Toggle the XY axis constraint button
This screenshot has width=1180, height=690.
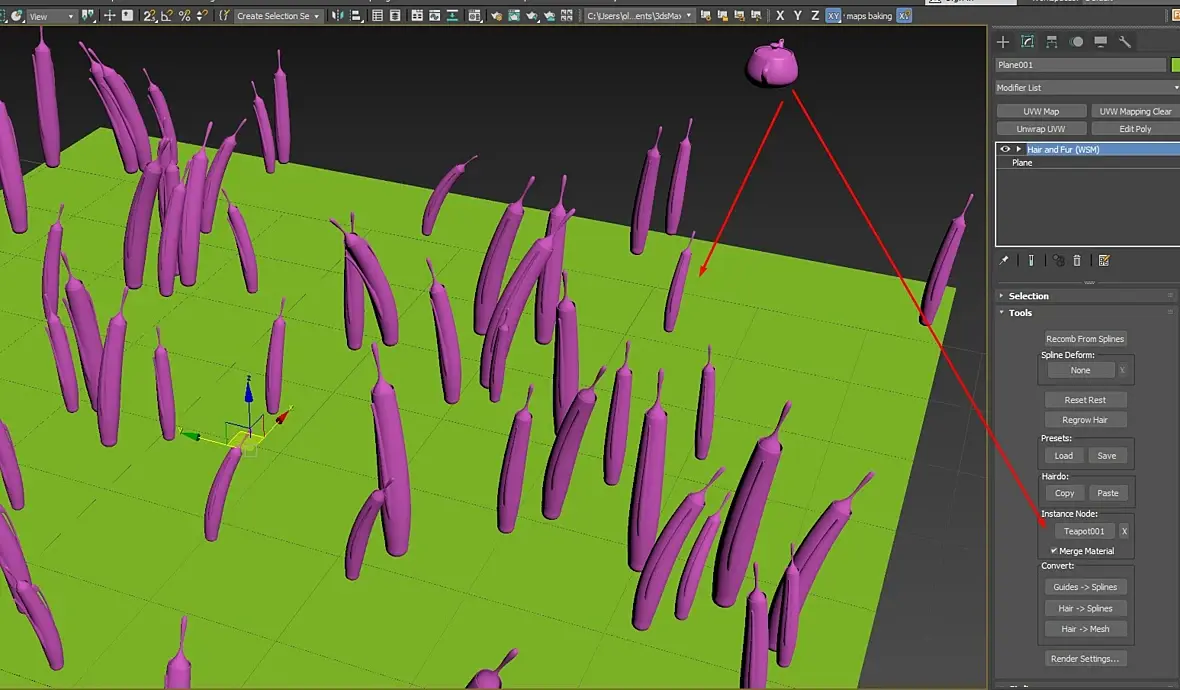tap(833, 15)
